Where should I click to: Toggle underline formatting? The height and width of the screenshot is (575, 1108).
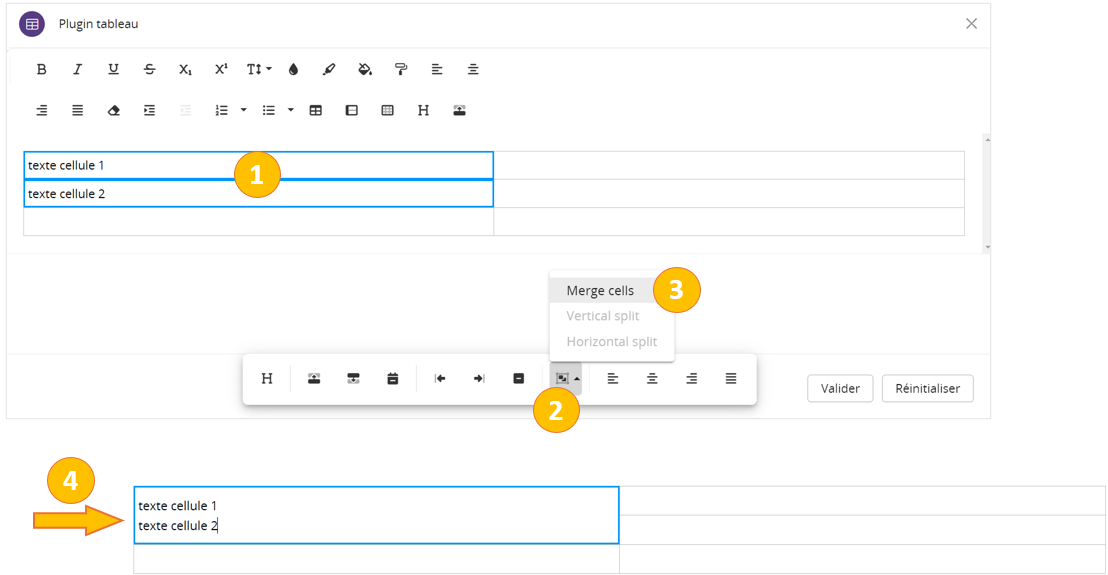[x=113, y=69]
